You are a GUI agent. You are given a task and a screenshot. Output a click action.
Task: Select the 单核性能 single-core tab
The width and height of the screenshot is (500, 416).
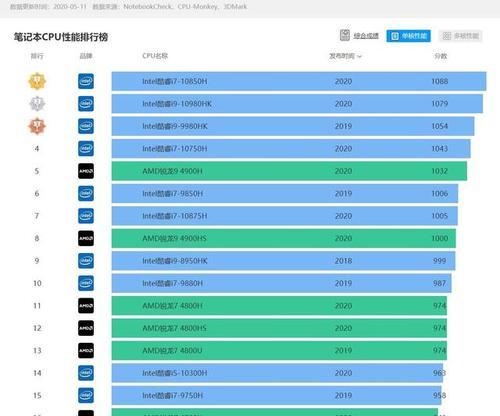coord(408,36)
